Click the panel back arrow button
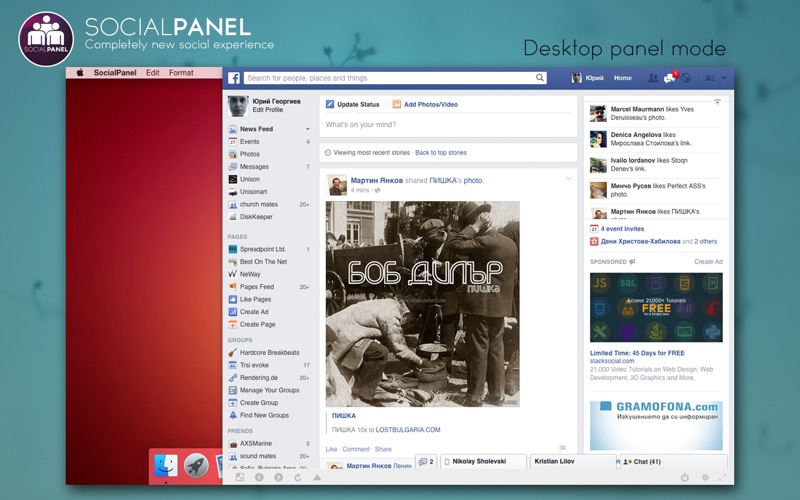This screenshot has width=800, height=500. [x=259, y=477]
